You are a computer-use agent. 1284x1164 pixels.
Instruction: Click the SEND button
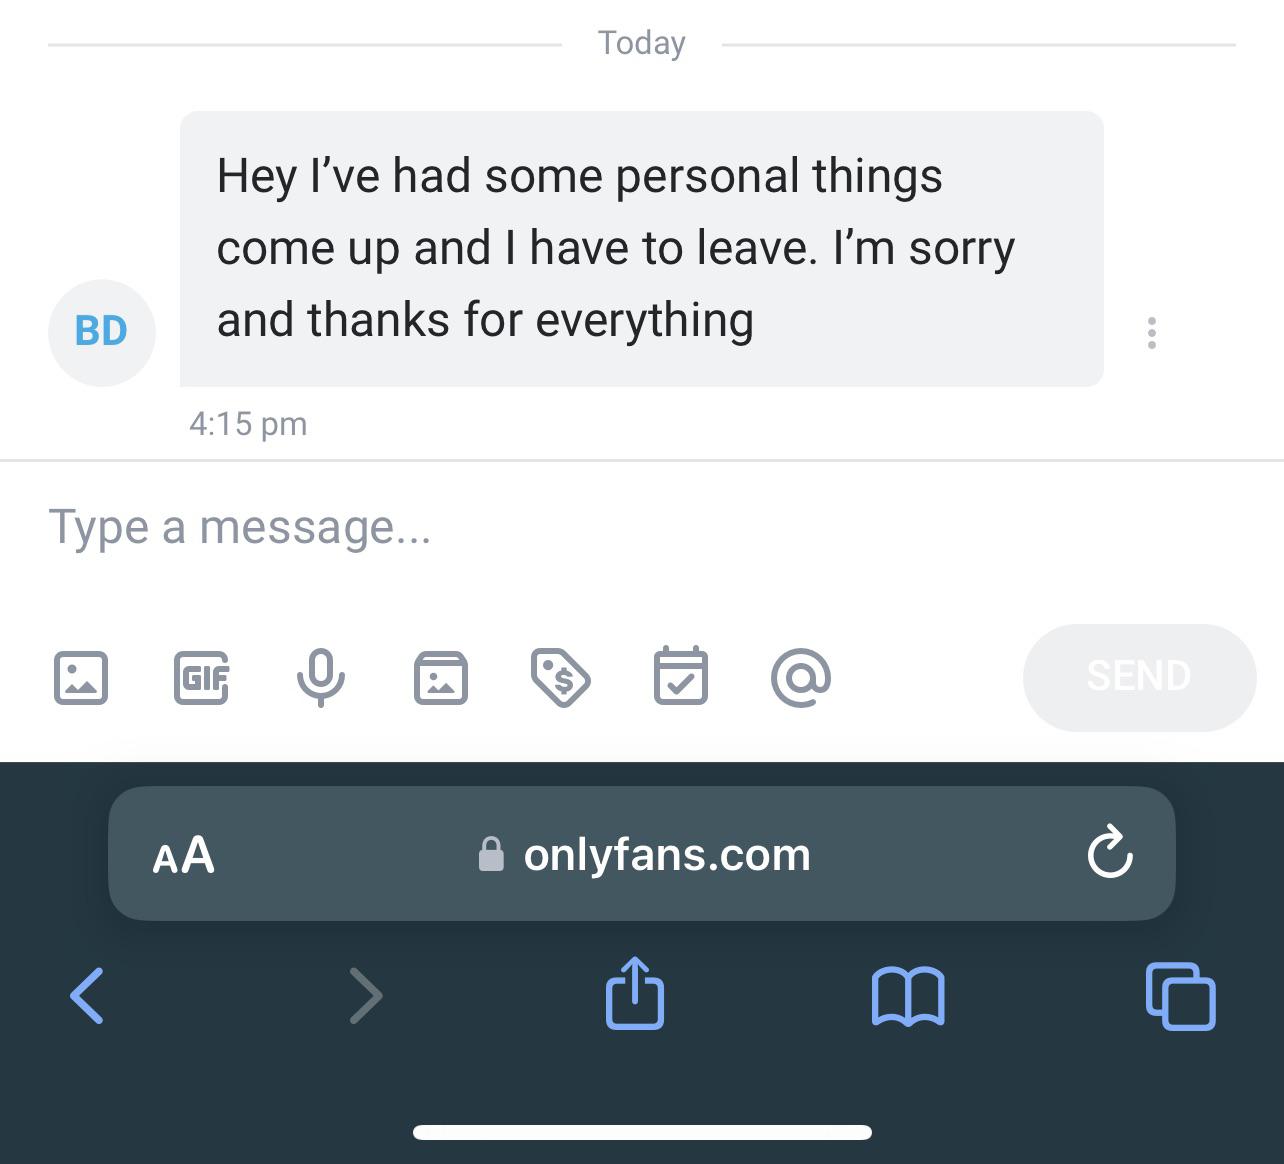[x=1139, y=677]
